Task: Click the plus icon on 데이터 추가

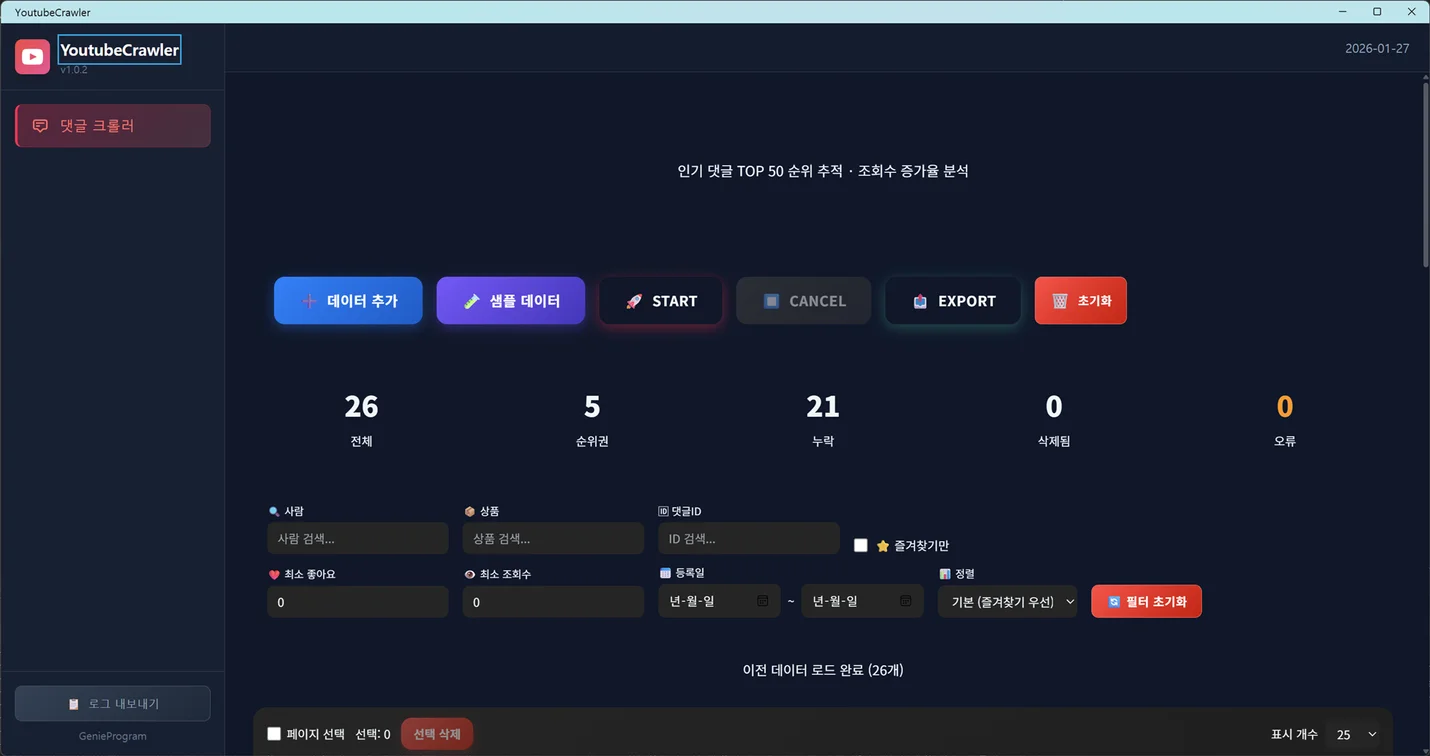Action: (x=309, y=301)
